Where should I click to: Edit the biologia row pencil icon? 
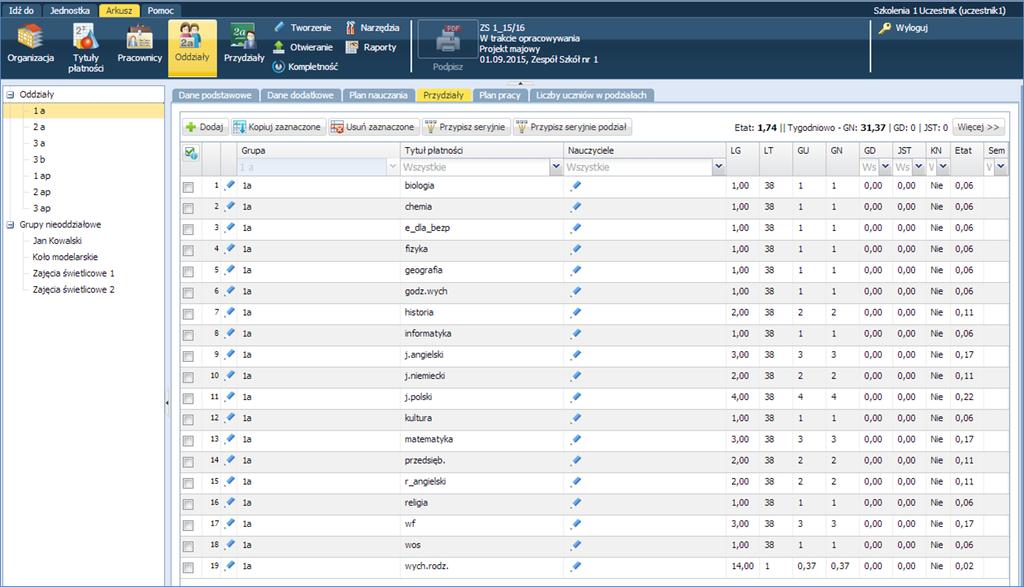[230, 185]
